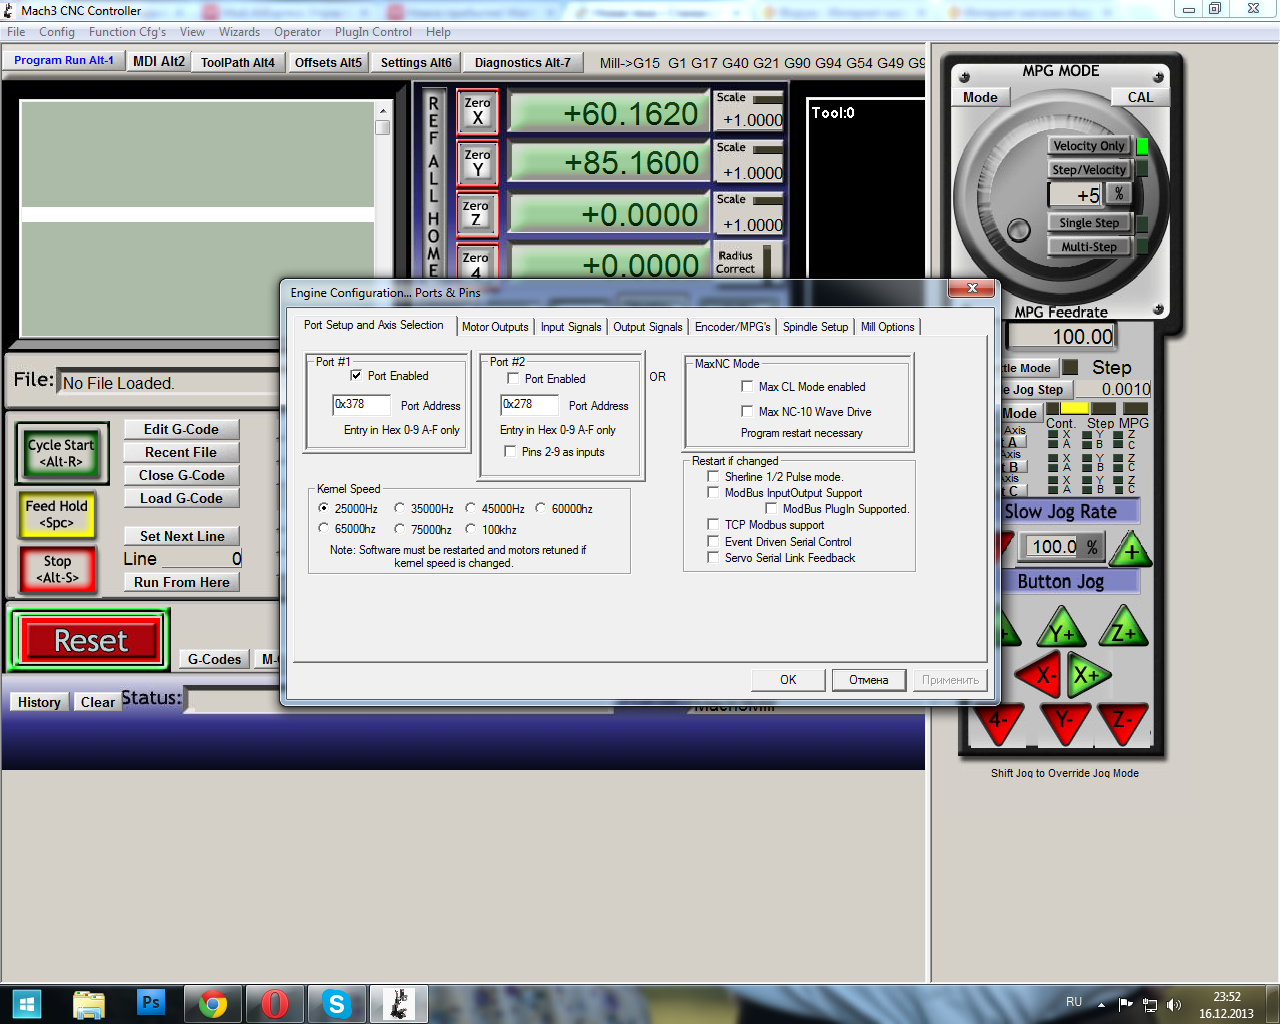Click Run From Here button
1280x1024 pixels.
(181, 582)
